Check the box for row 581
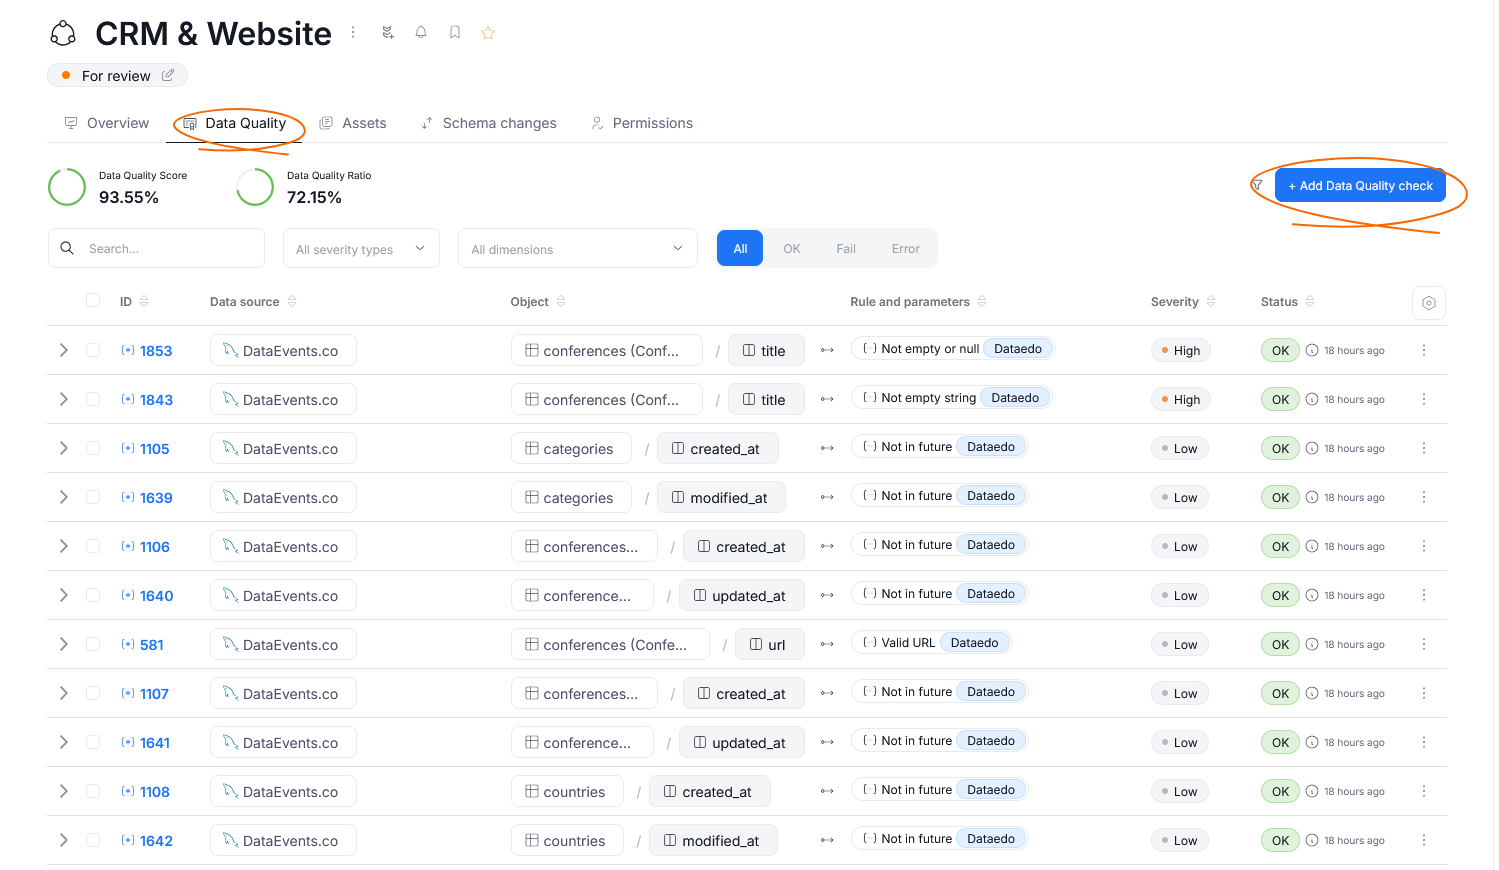 (93, 644)
